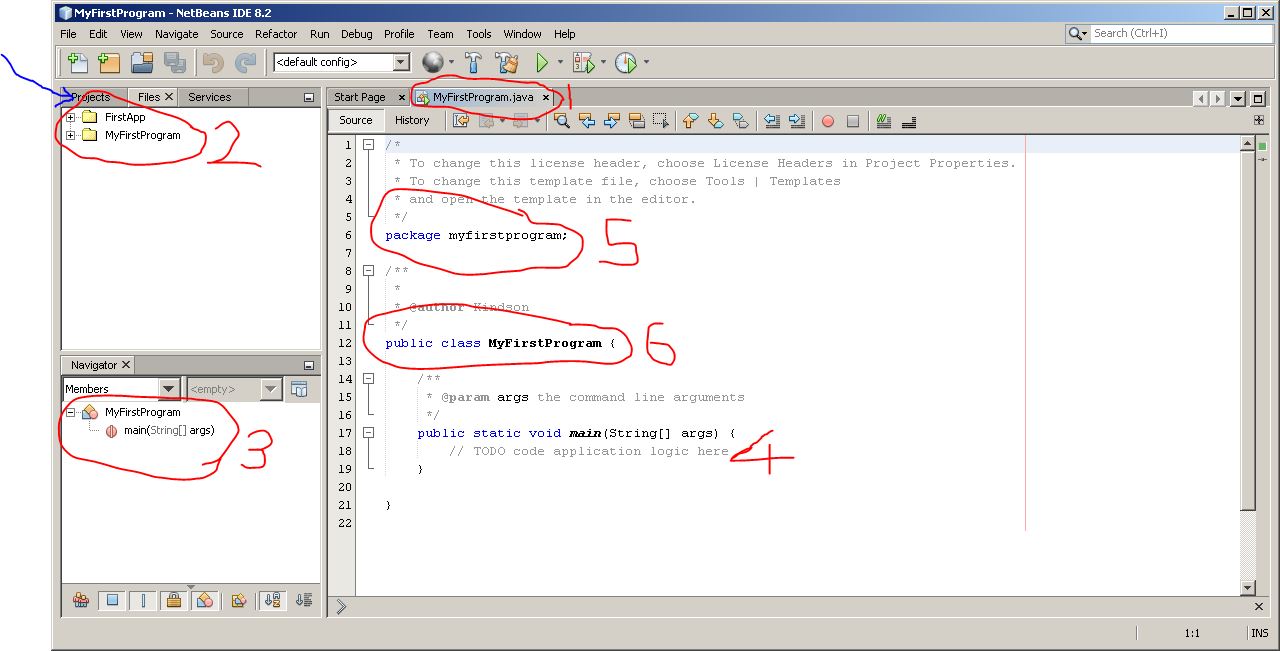
Task: Open the Members dropdown in the Navigator panel
Action: pos(169,388)
